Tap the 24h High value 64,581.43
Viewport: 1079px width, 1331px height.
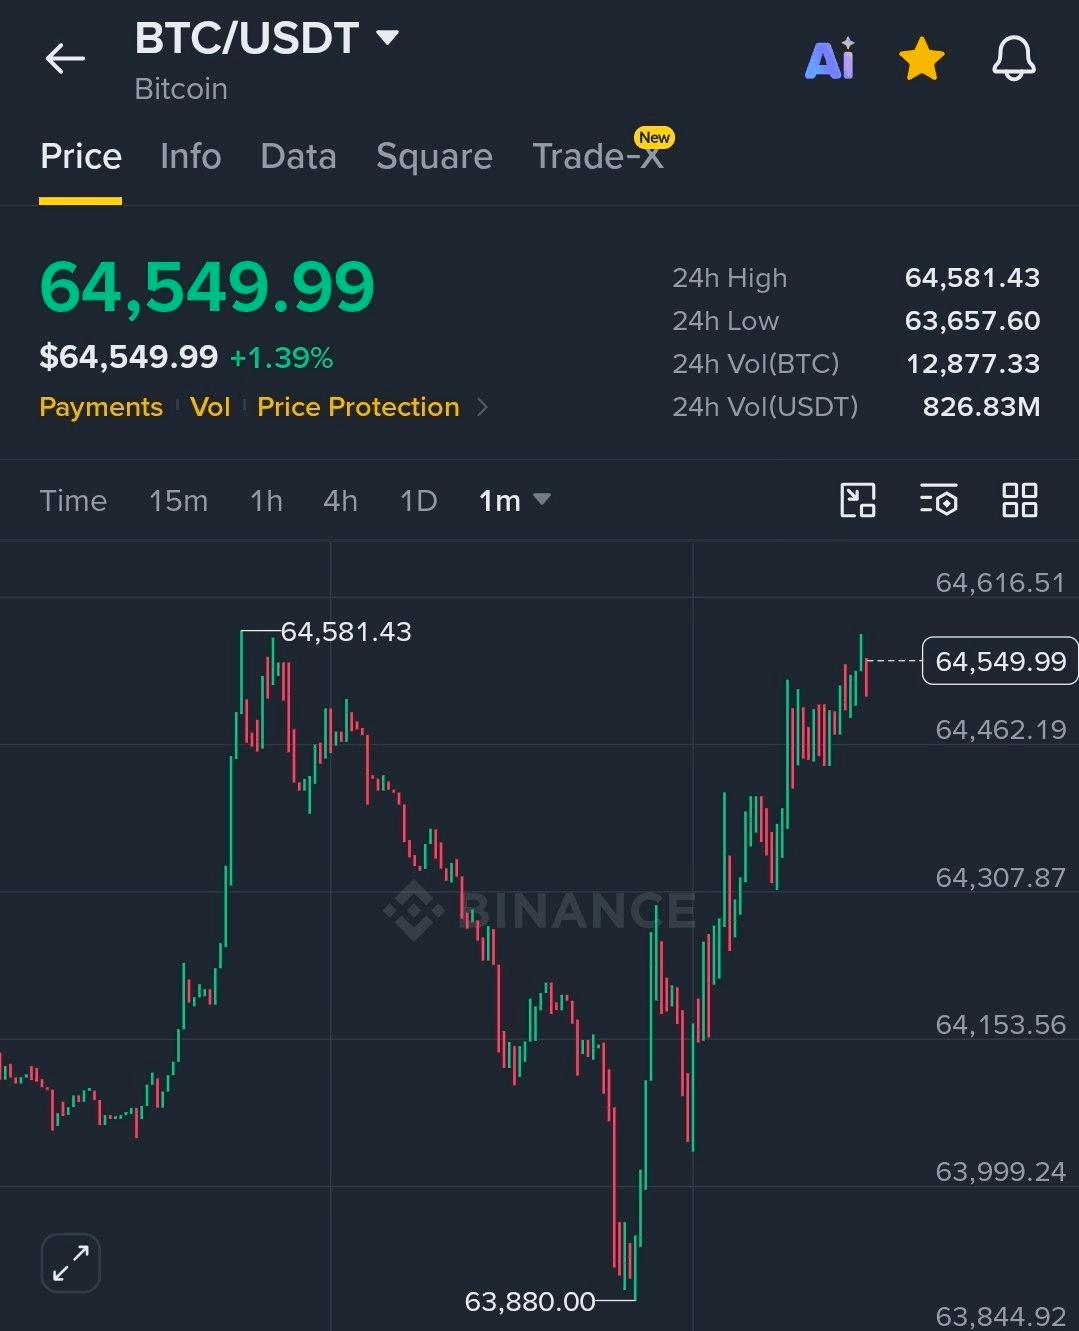click(972, 277)
